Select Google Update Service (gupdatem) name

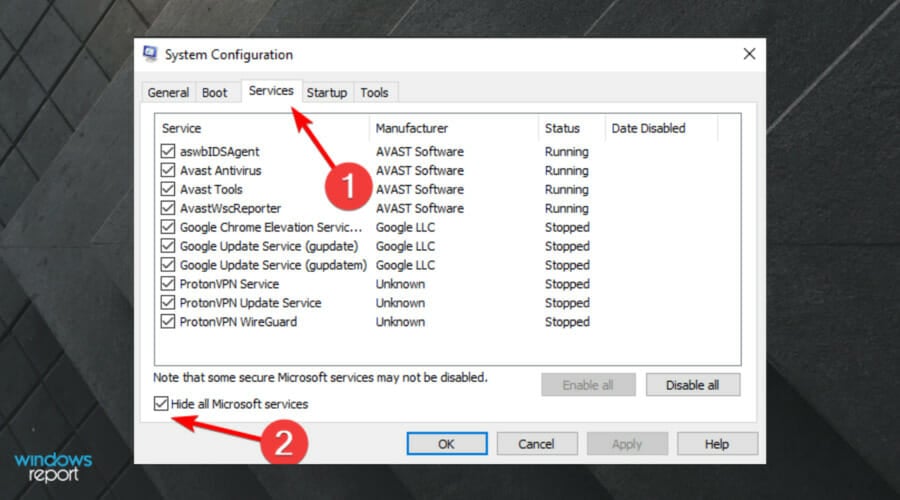coord(273,265)
